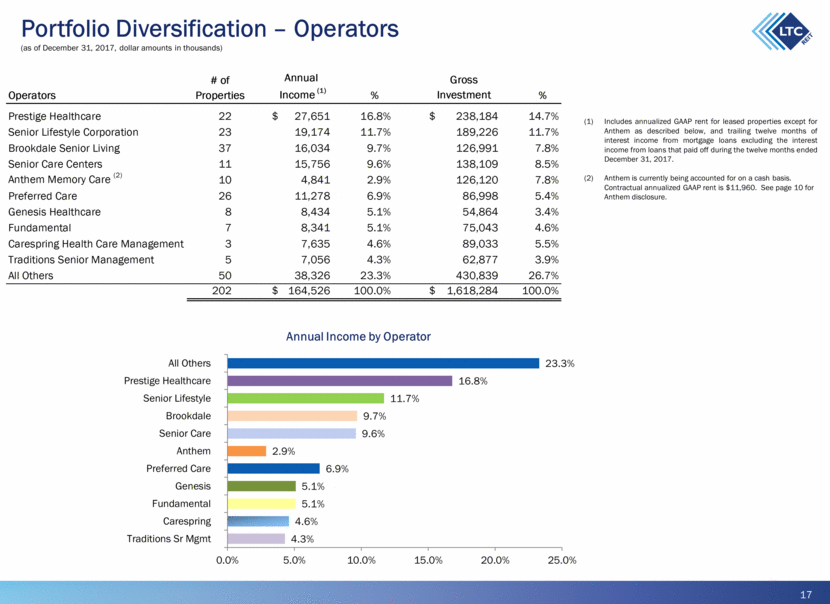
Task: Select the Carespring gradient blue chart bar
Action: (258, 521)
